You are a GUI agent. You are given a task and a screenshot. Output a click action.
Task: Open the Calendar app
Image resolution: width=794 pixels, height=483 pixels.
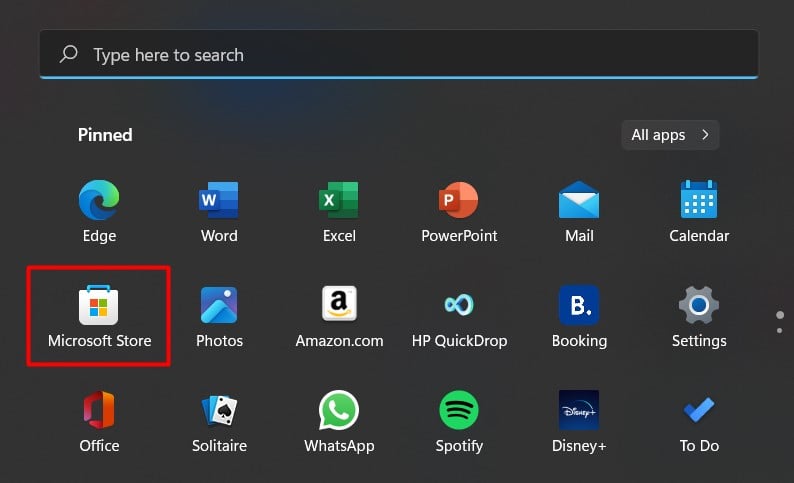pyautogui.click(x=699, y=212)
